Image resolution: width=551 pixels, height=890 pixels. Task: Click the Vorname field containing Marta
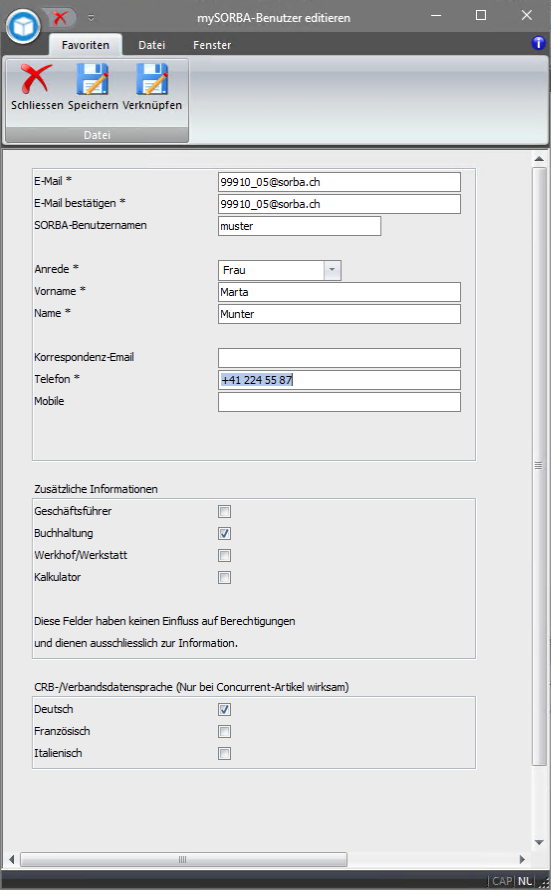(x=339, y=292)
